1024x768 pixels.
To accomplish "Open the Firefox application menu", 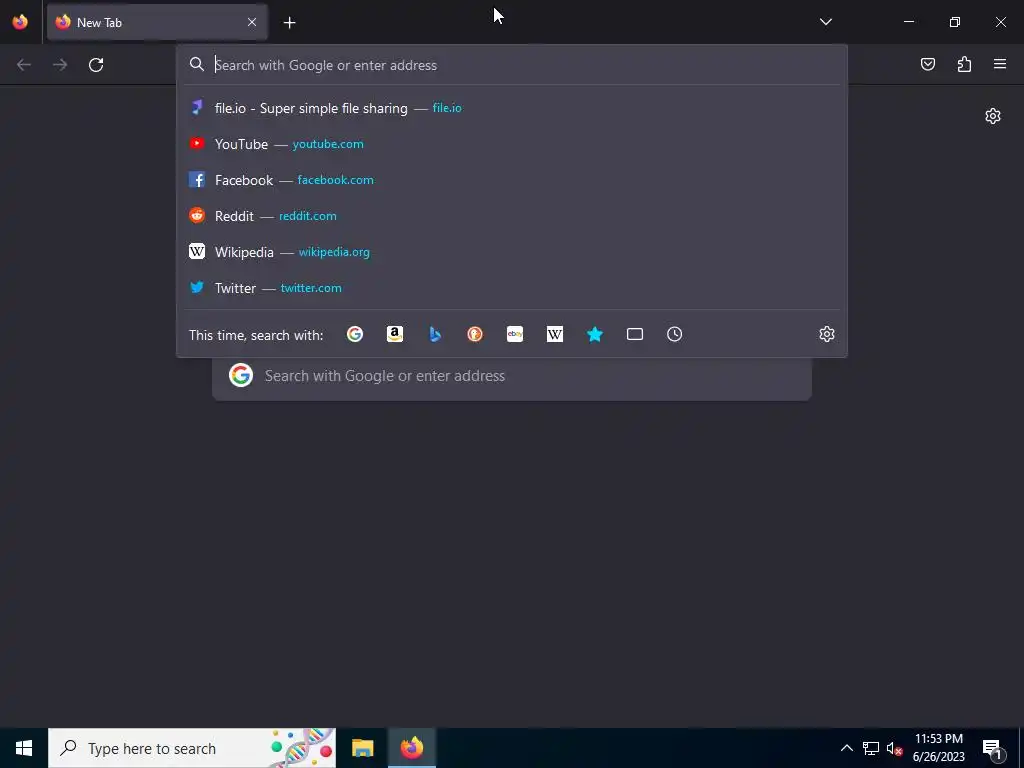I will click(x=1000, y=64).
